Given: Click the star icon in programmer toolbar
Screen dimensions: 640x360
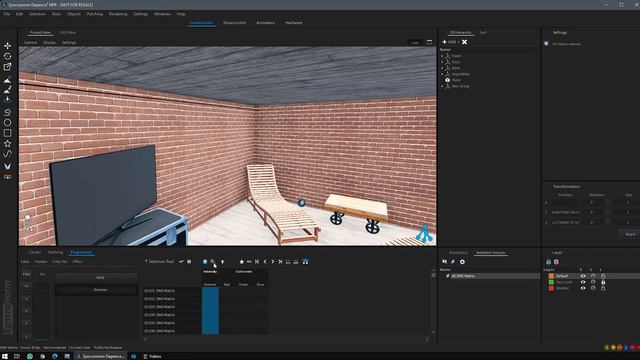Looking at the screenshot, I should 242,262.
